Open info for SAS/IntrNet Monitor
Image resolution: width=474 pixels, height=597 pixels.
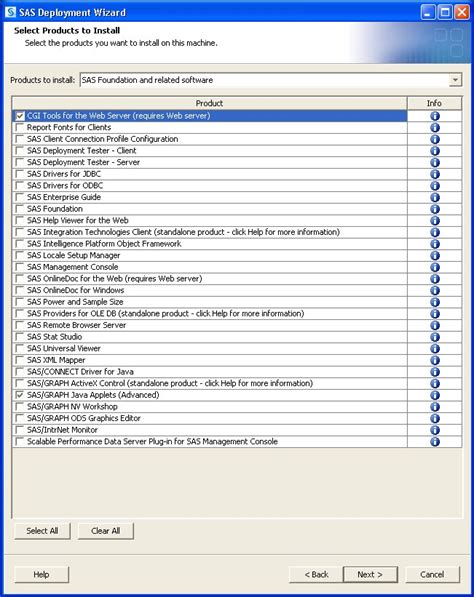click(x=435, y=430)
